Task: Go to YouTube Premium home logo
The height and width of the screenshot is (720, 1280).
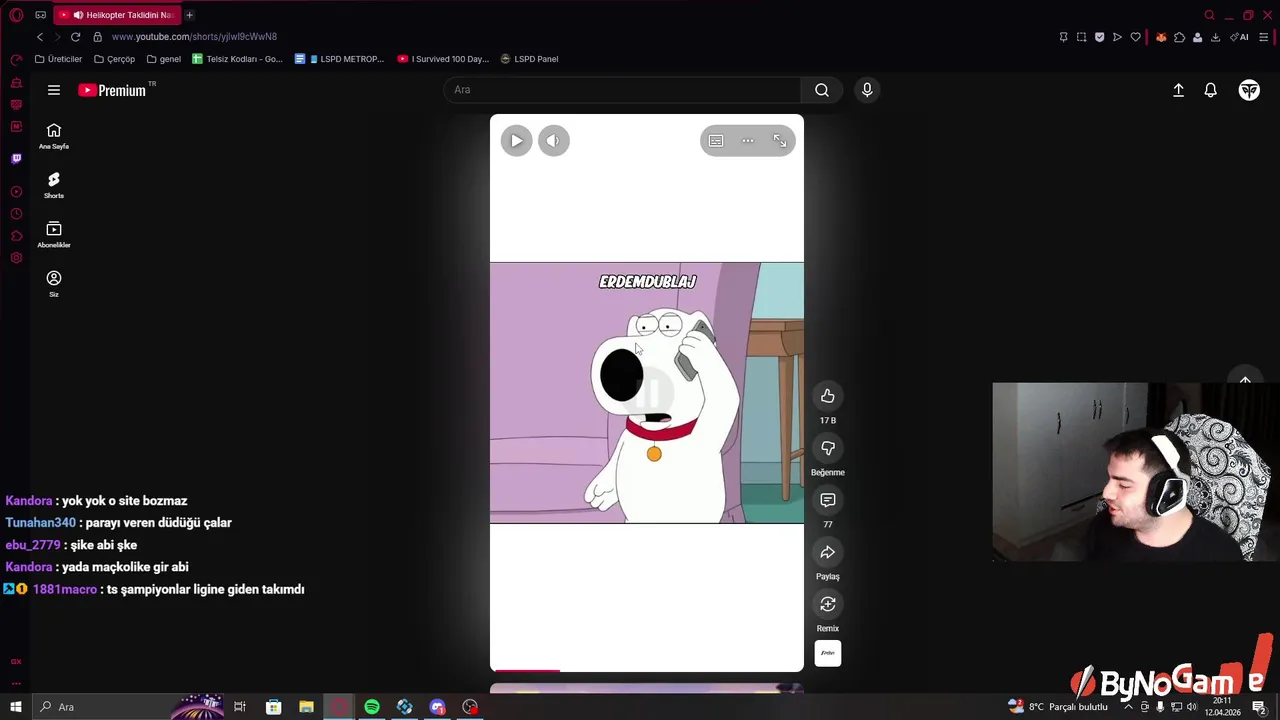Action: [113, 90]
